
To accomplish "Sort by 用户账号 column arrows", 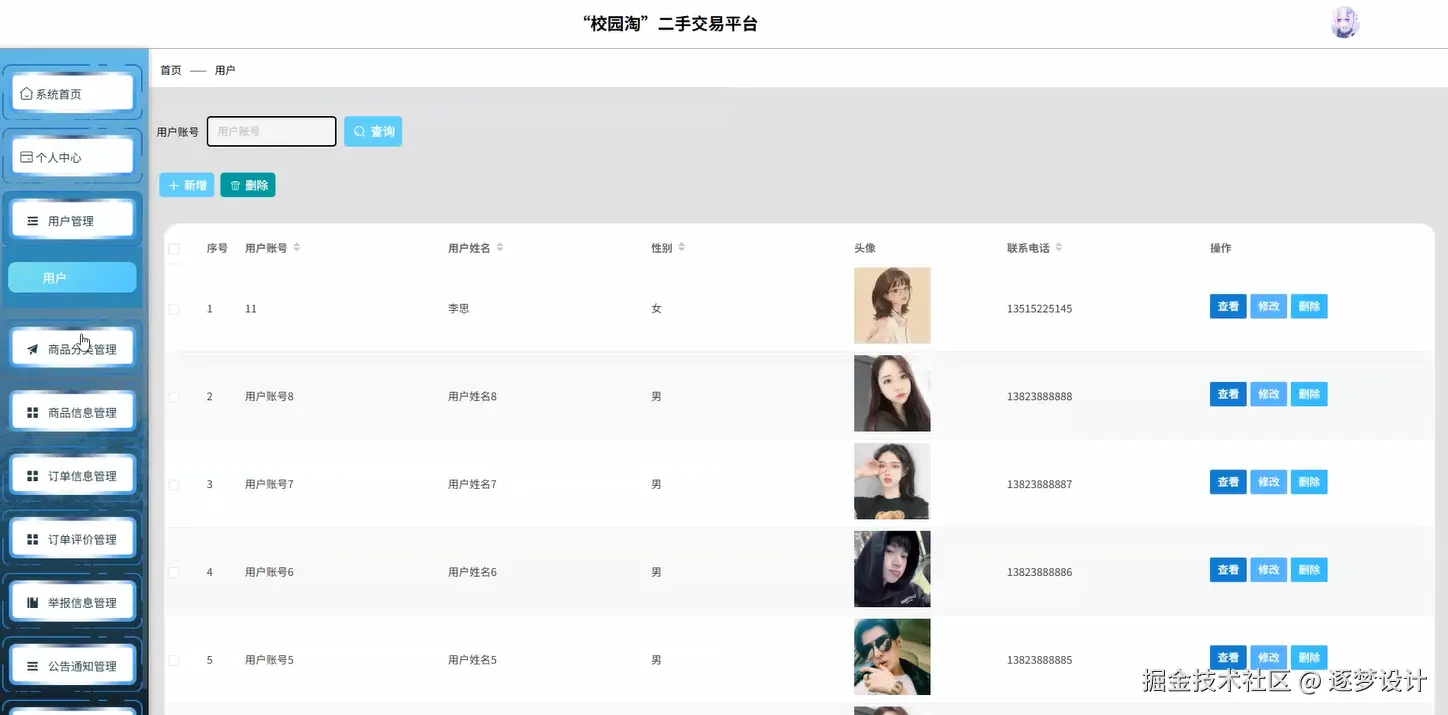I will pyautogui.click(x=297, y=247).
